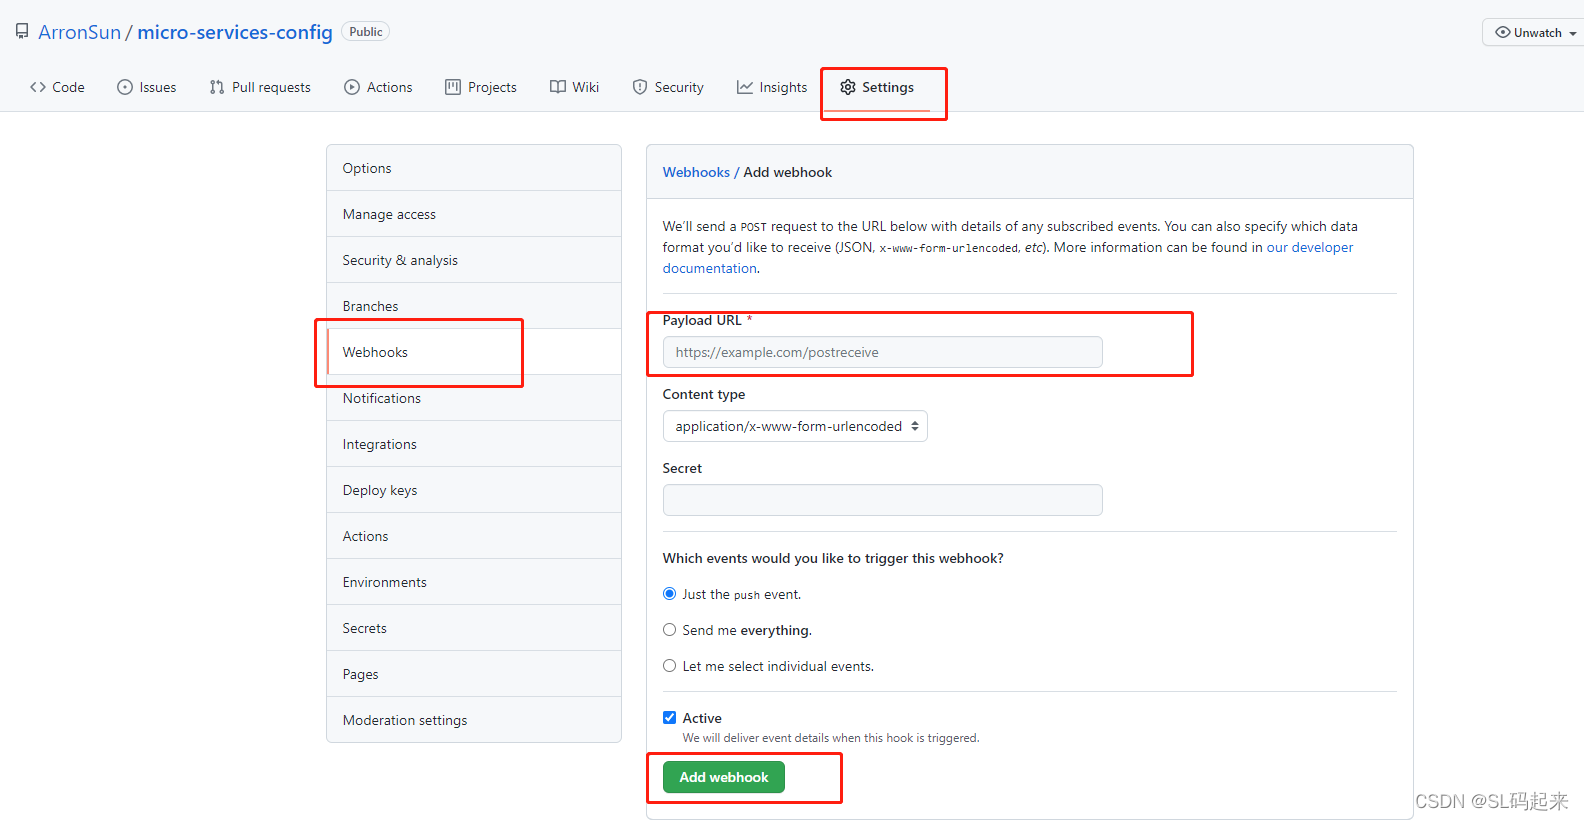This screenshot has width=1584, height=820.
Task: Expand the Unwatch dropdown menu
Action: 1535,33
